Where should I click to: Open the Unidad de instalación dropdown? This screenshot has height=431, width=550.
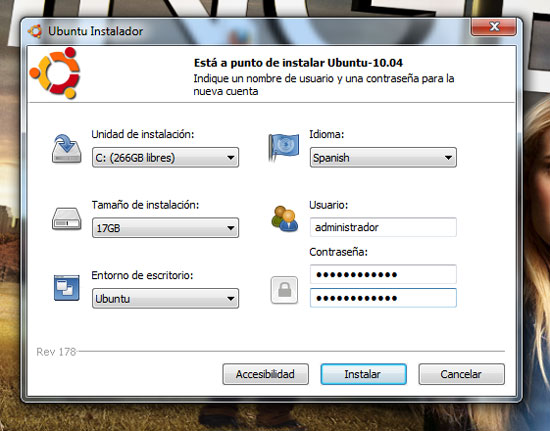click(x=165, y=157)
